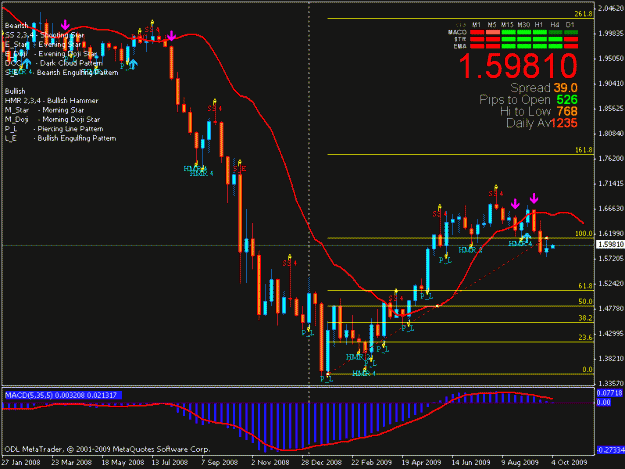The height and width of the screenshot is (469, 625).
Task: Click the 22 Feb 2009 date label
Action: [371, 462]
